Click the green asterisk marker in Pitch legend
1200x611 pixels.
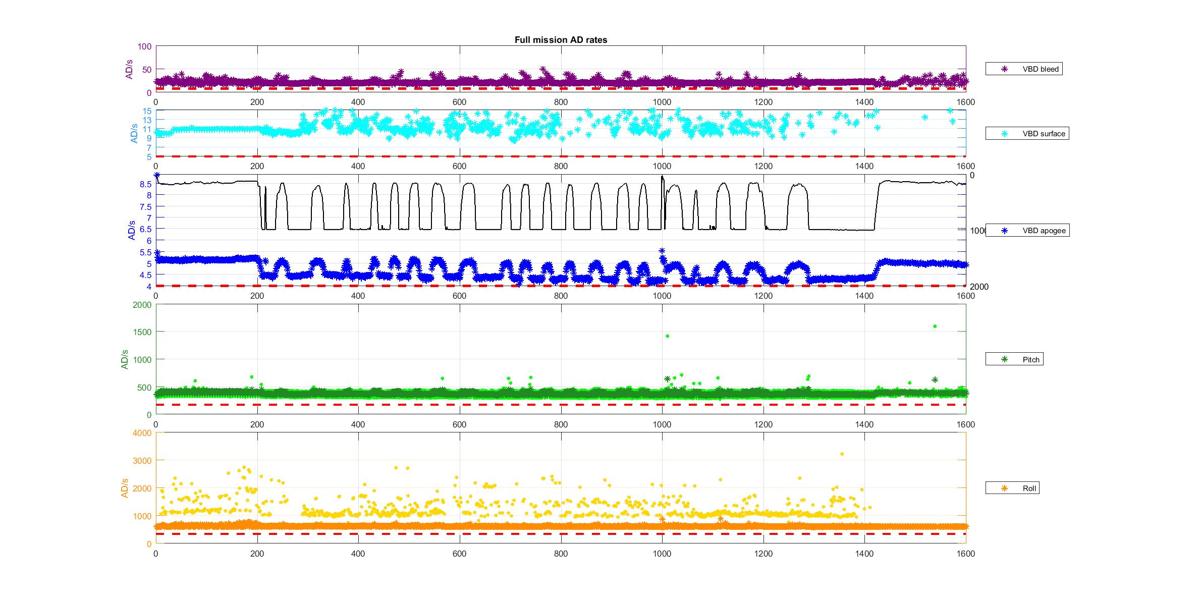tap(1003, 358)
